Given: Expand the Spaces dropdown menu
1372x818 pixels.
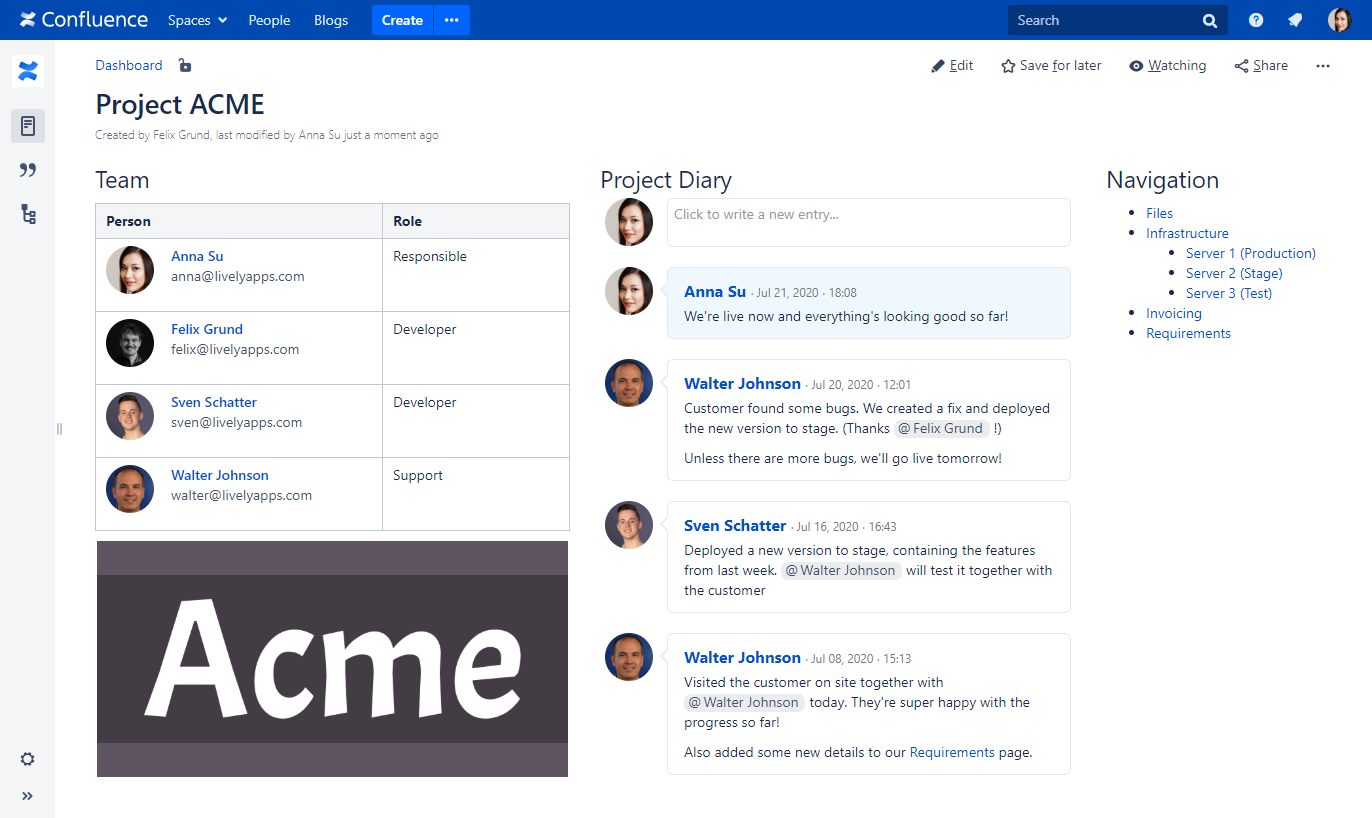Looking at the screenshot, I should pyautogui.click(x=197, y=20).
